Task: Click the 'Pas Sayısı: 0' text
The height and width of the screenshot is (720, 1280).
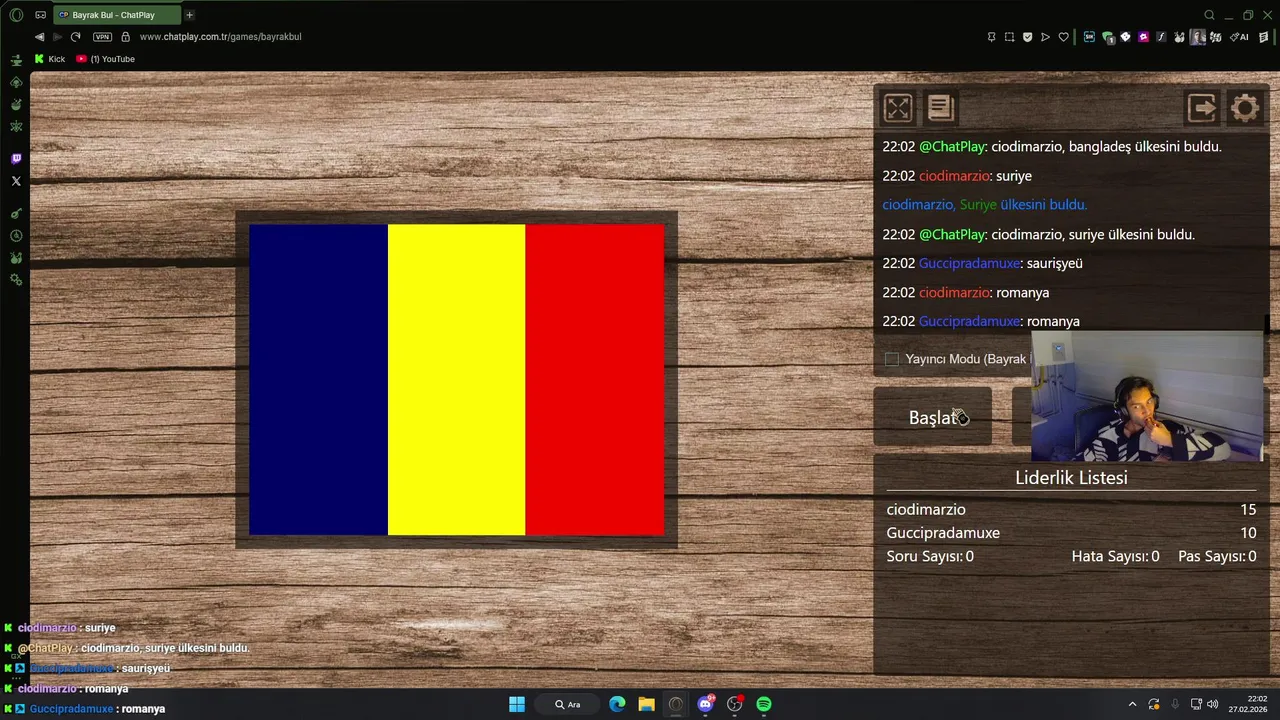Action: (1217, 556)
